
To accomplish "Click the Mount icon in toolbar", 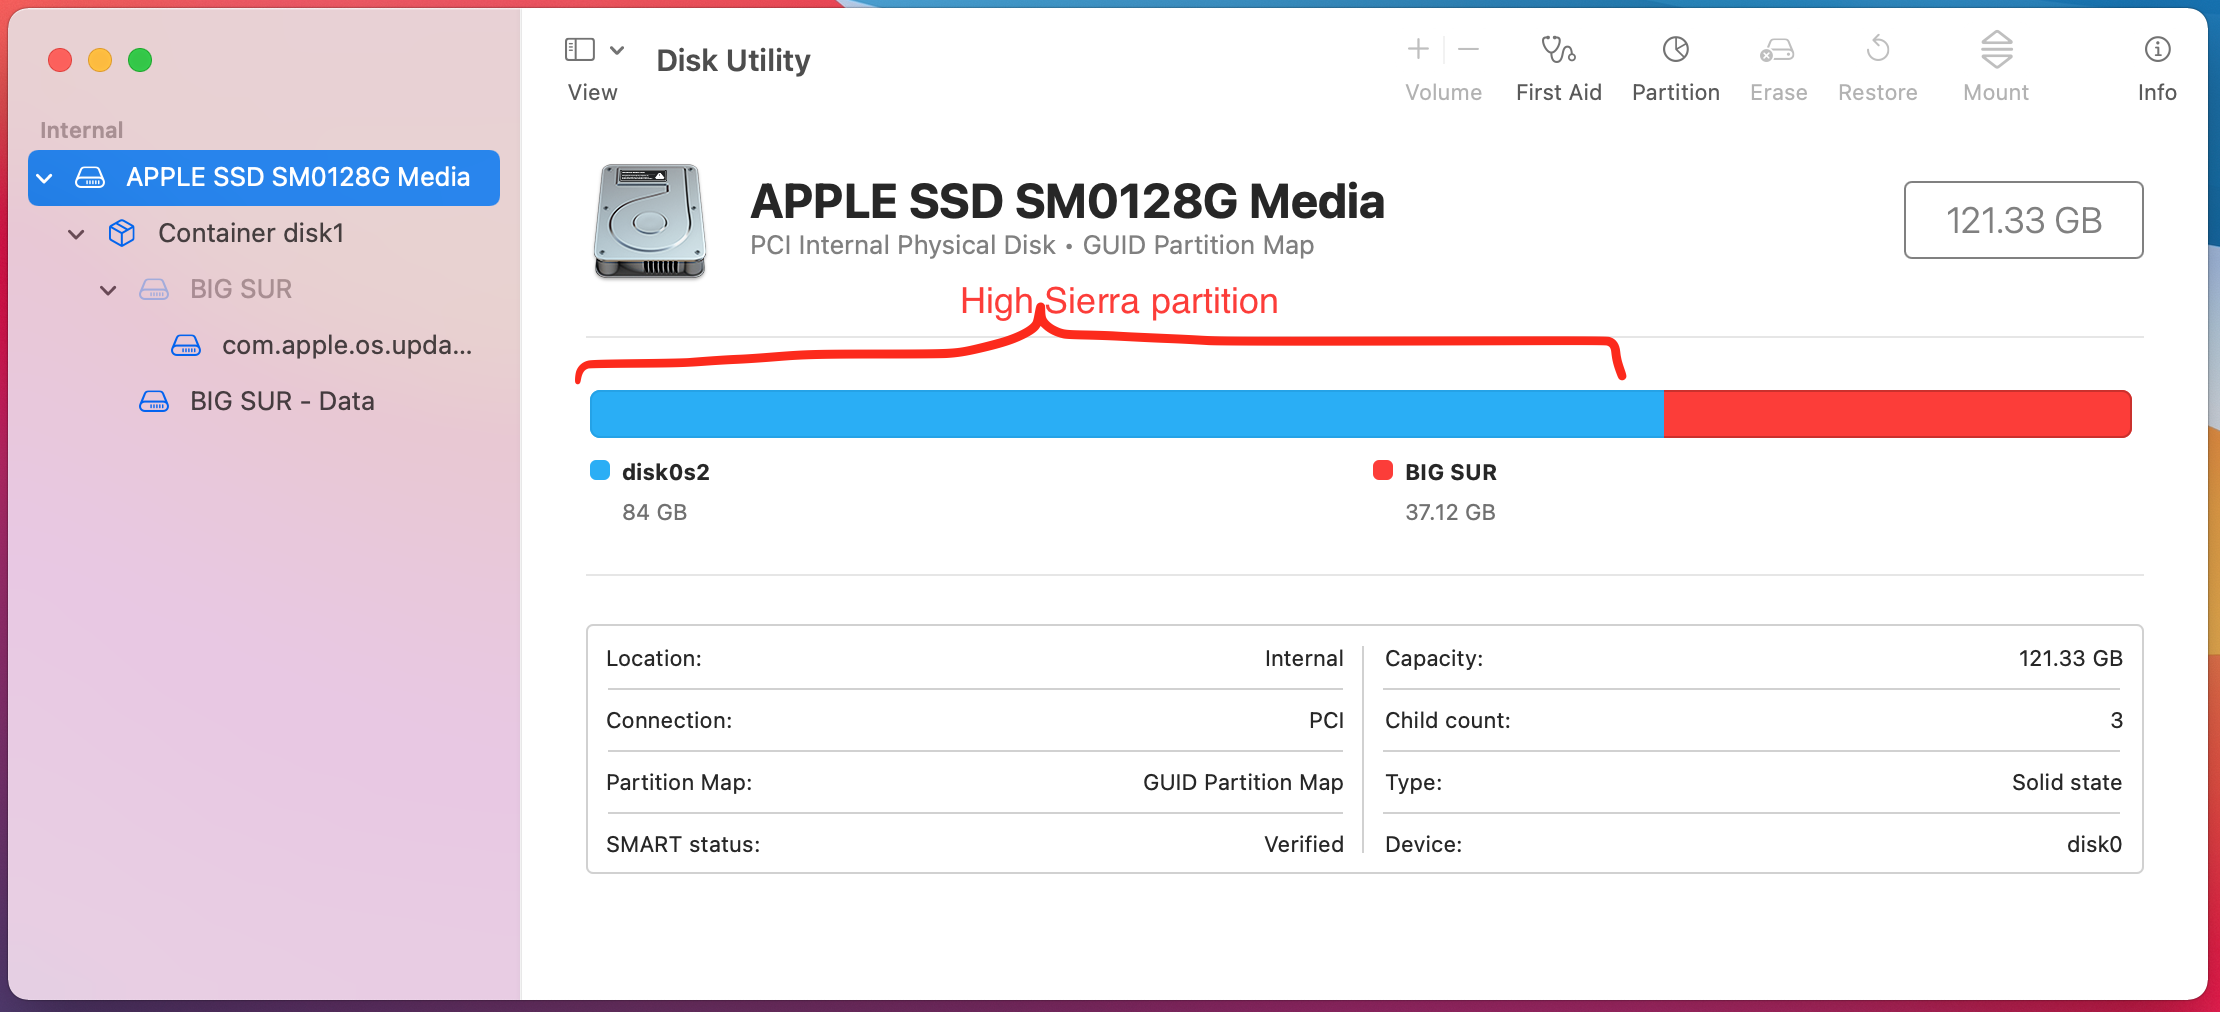I will pos(1996,49).
